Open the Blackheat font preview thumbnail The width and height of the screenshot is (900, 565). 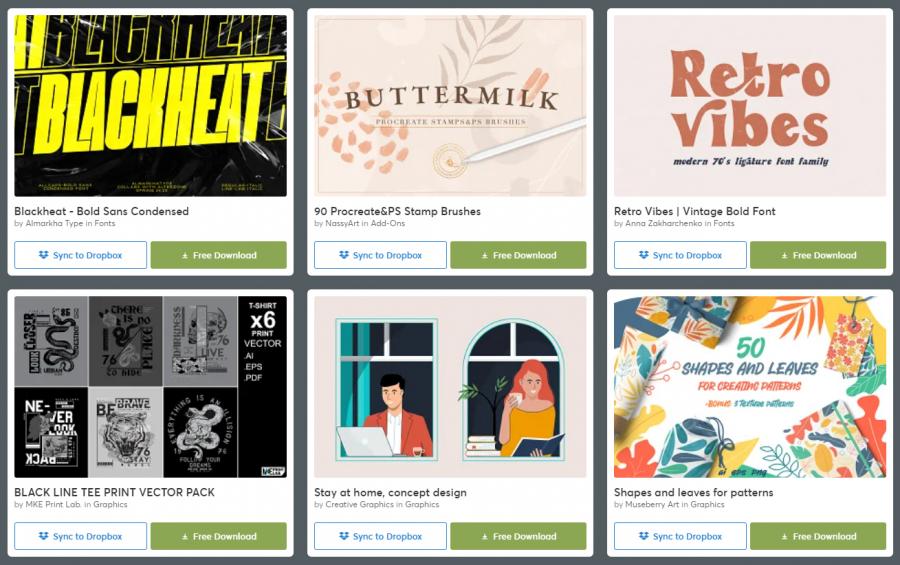click(x=150, y=106)
